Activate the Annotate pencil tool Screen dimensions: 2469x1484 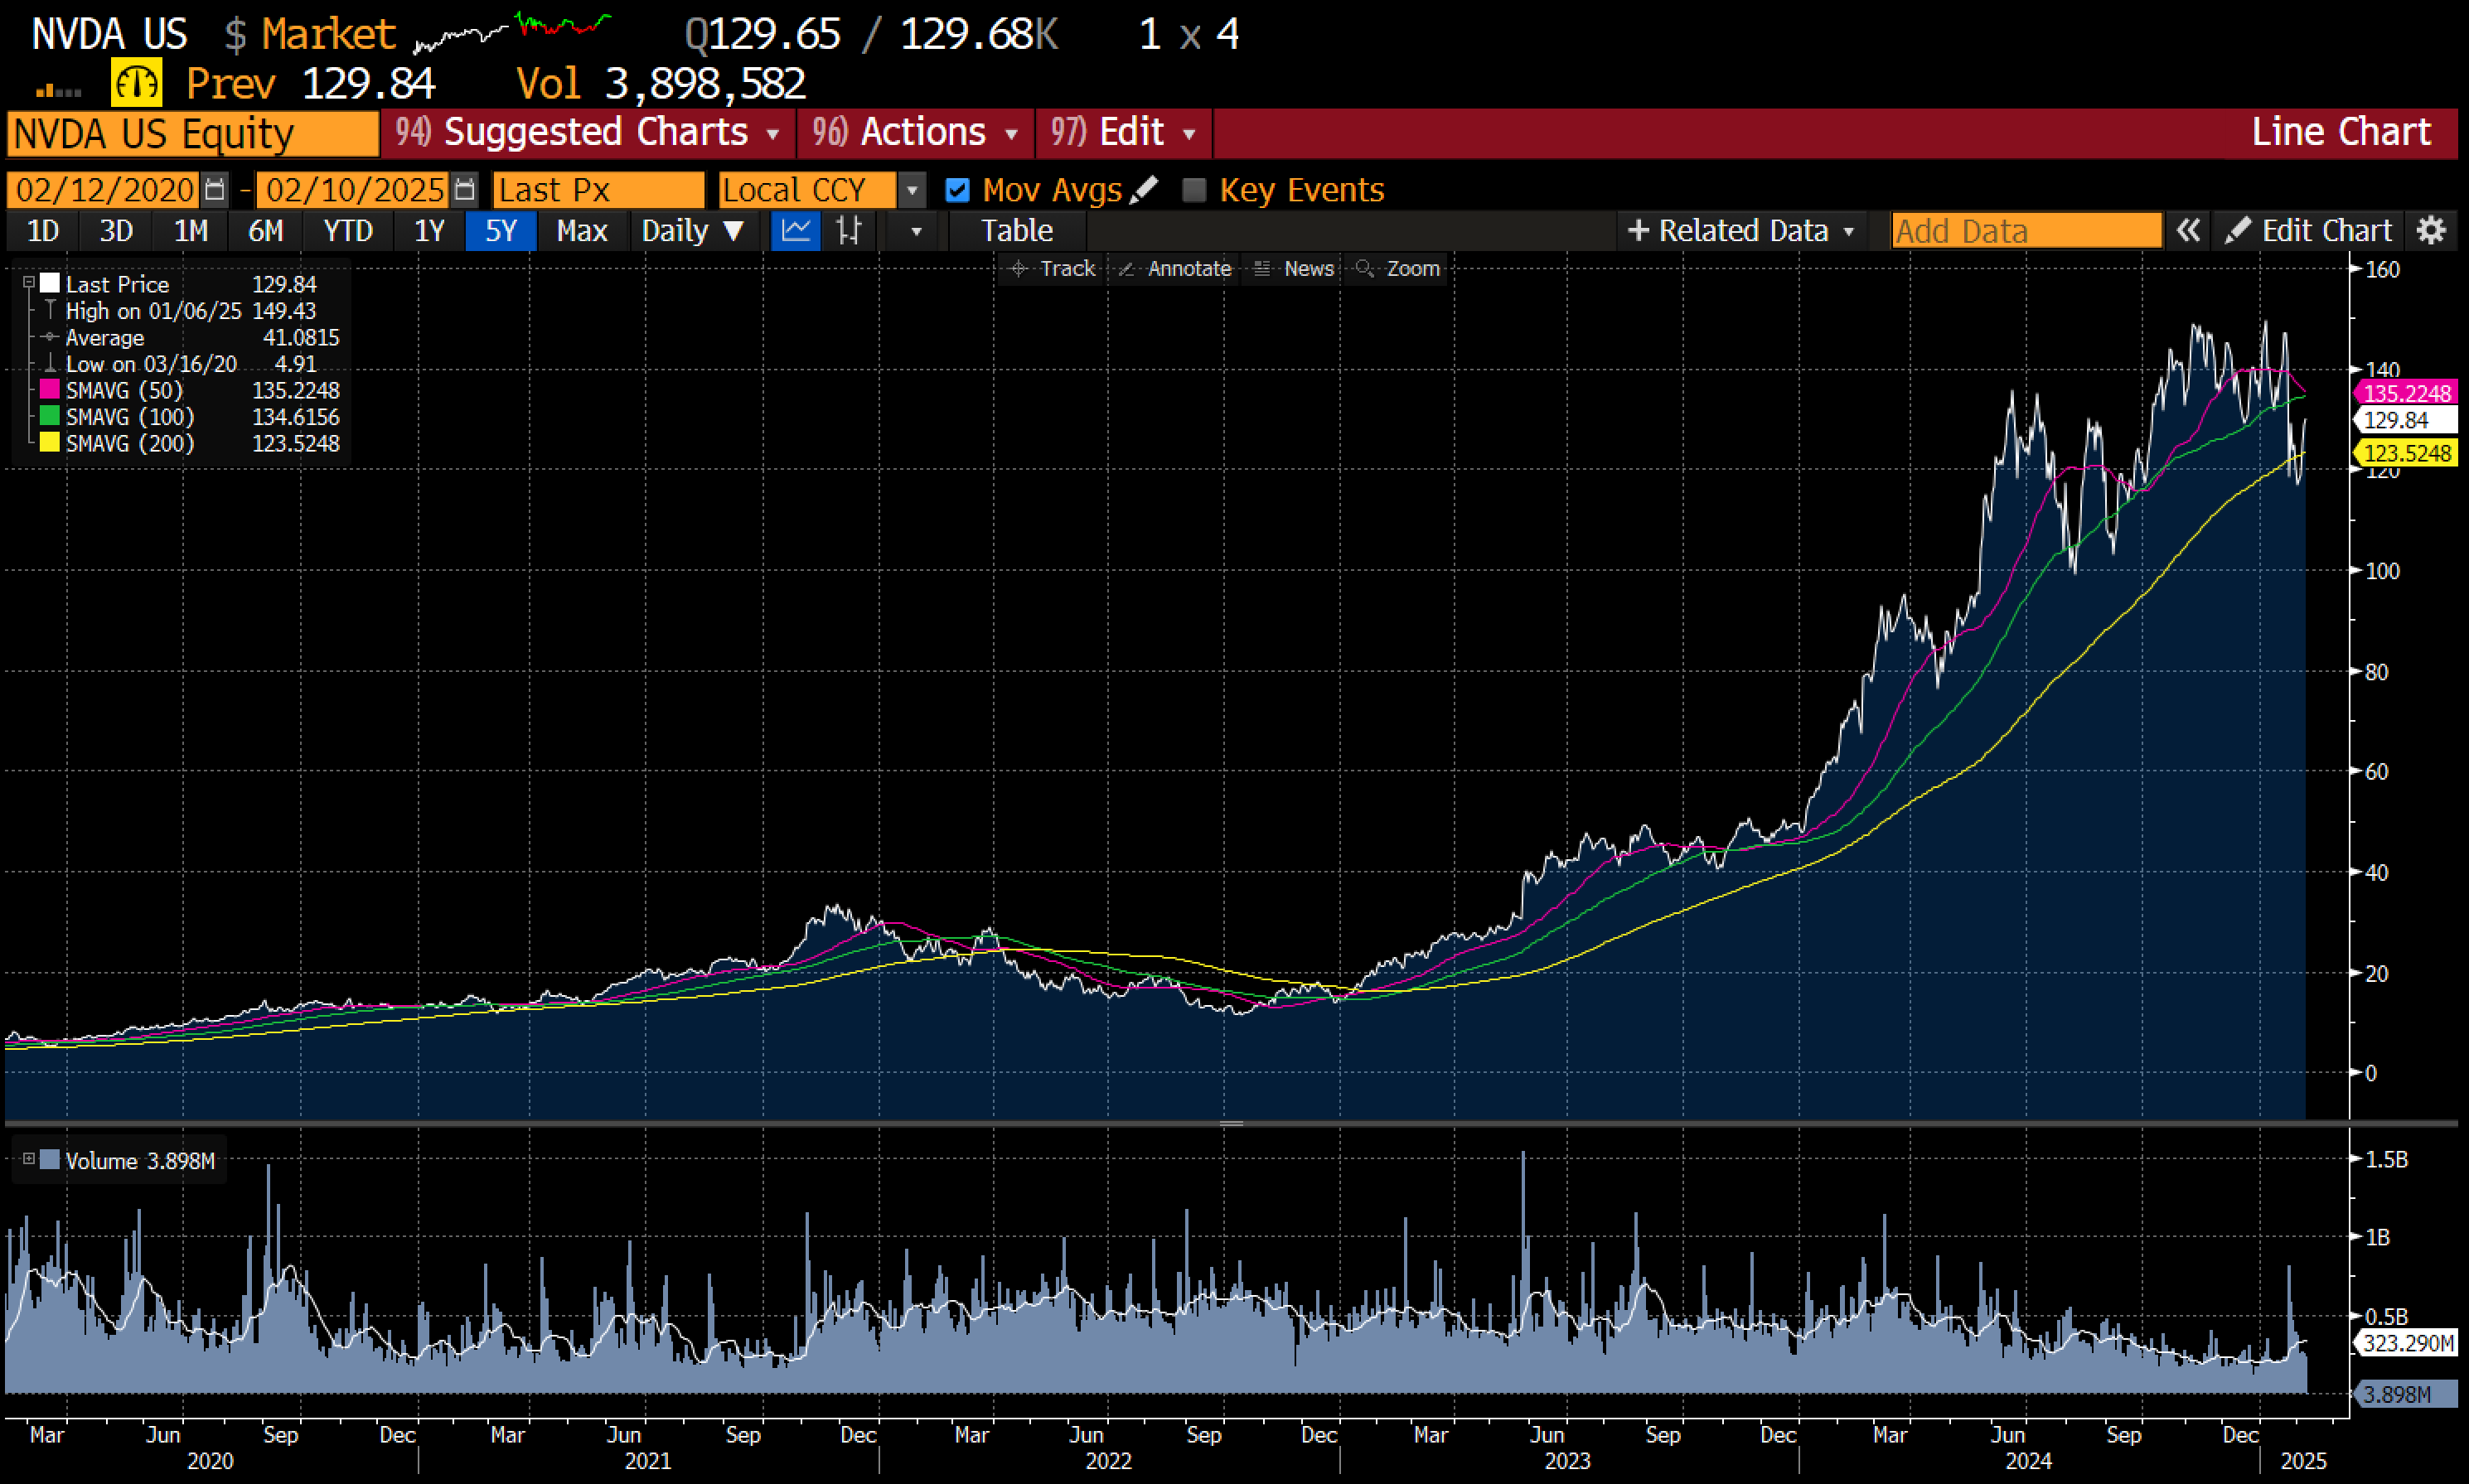coord(1174,268)
